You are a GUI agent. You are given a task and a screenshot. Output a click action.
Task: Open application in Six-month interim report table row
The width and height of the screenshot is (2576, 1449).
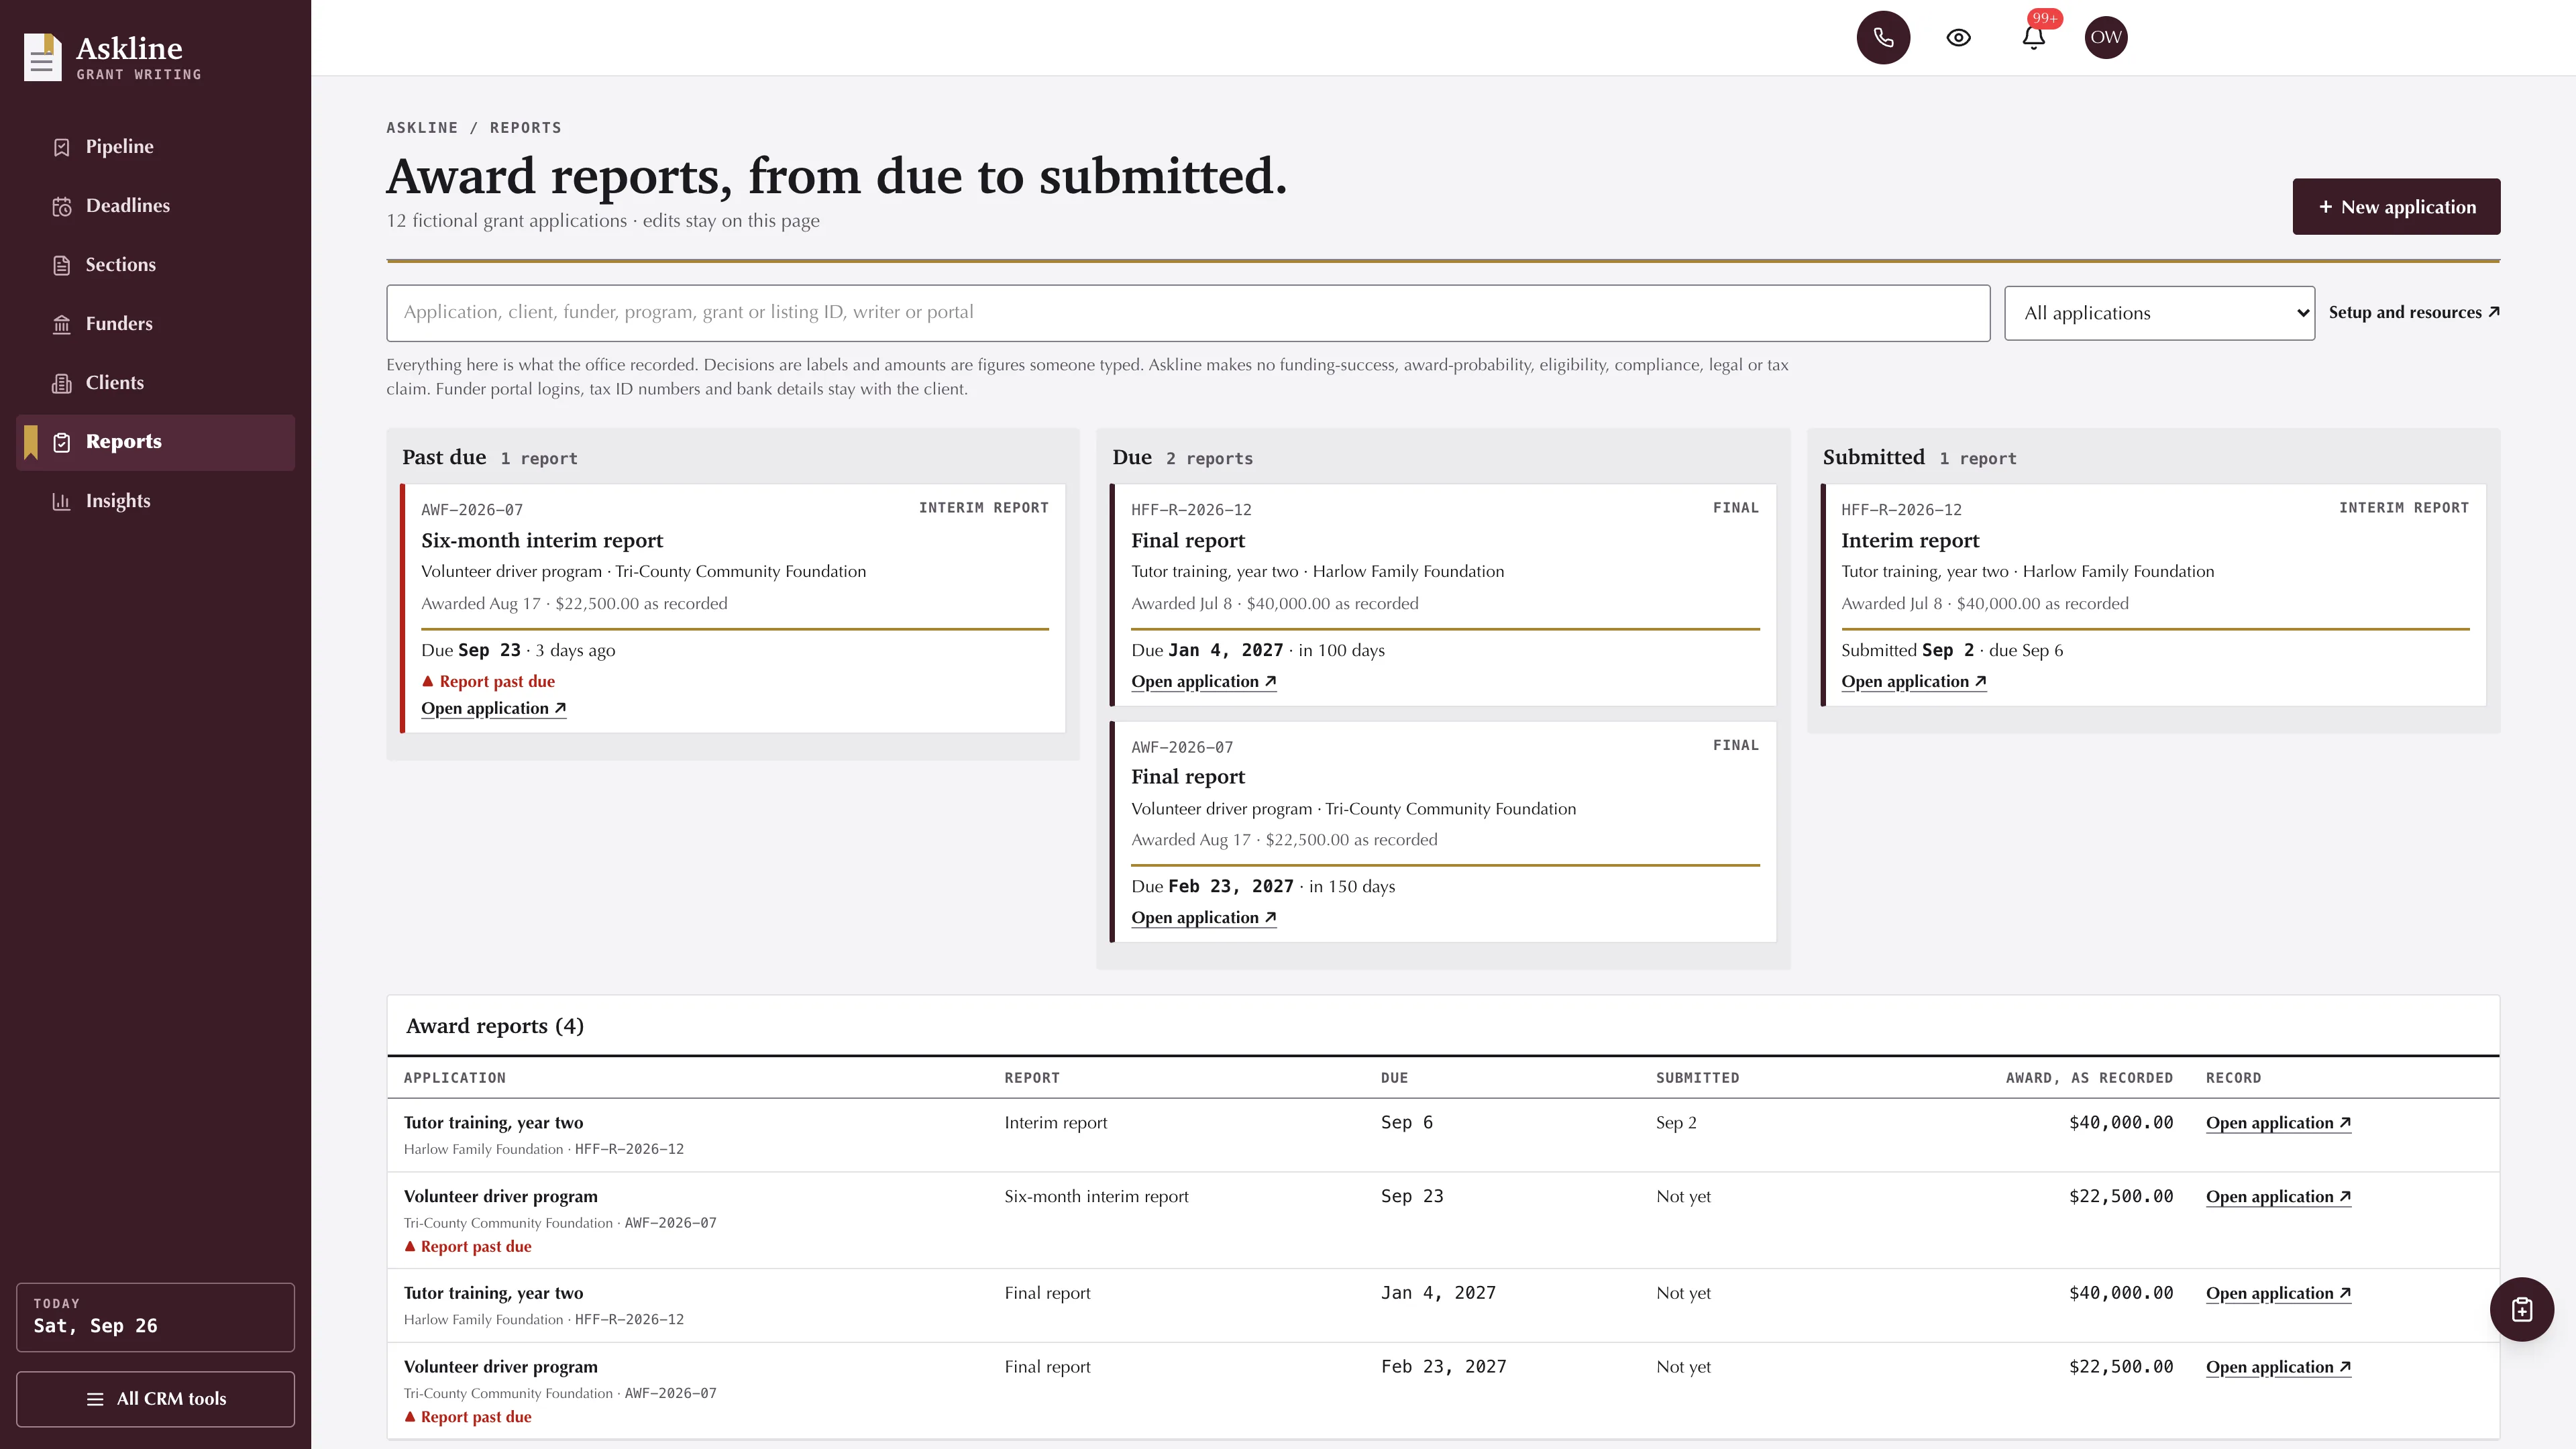click(2278, 1197)
